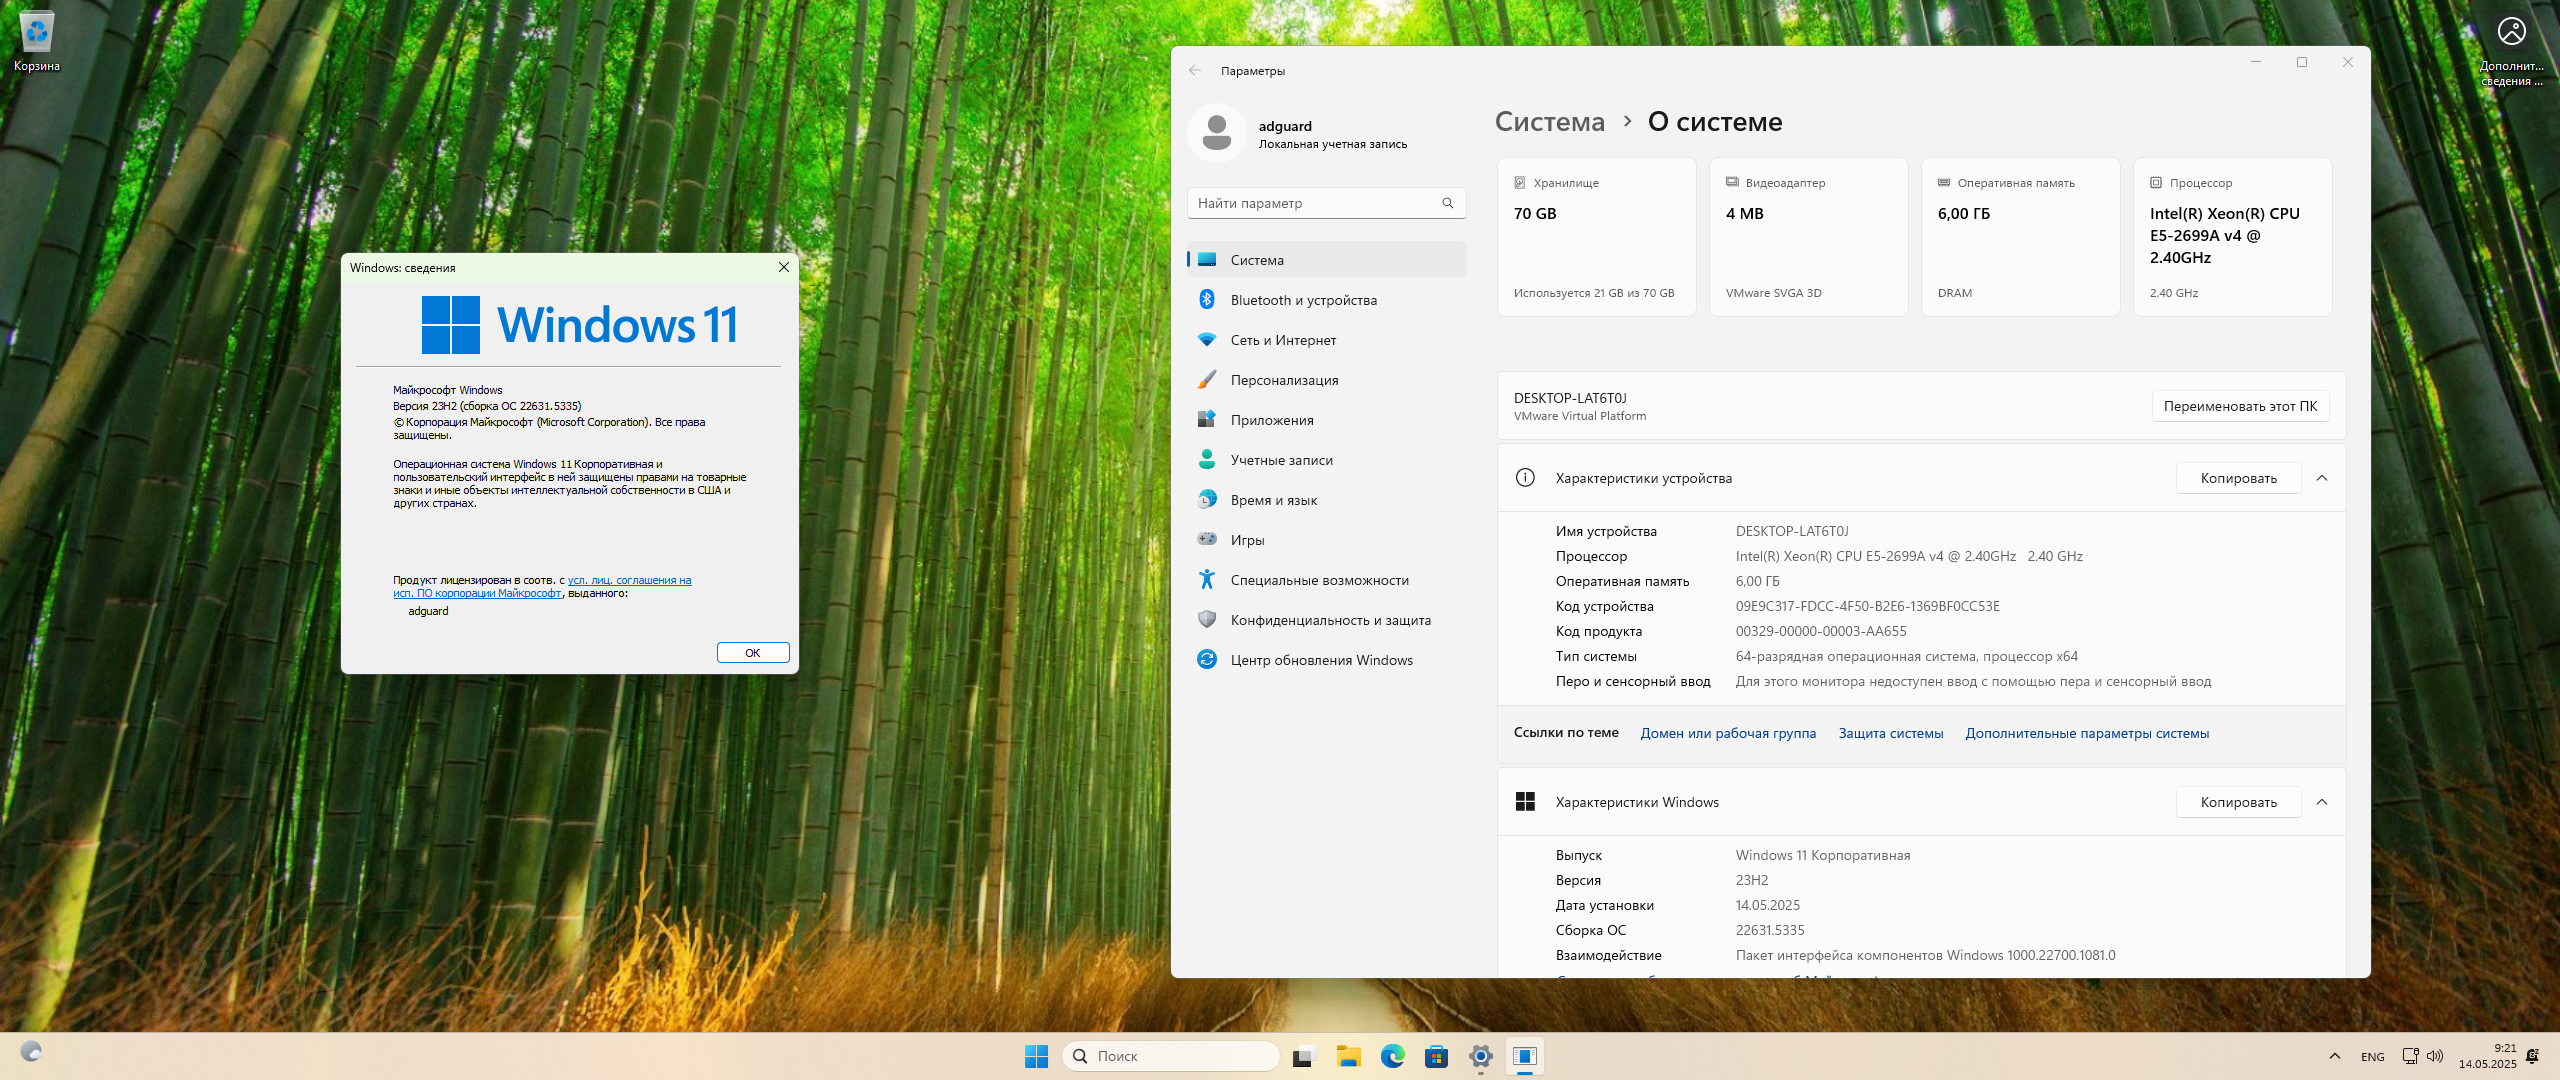Click the RAM 6,00 ГБ card
2560x1080 pixels.
pyautogui.click(x=2020, y=237)
